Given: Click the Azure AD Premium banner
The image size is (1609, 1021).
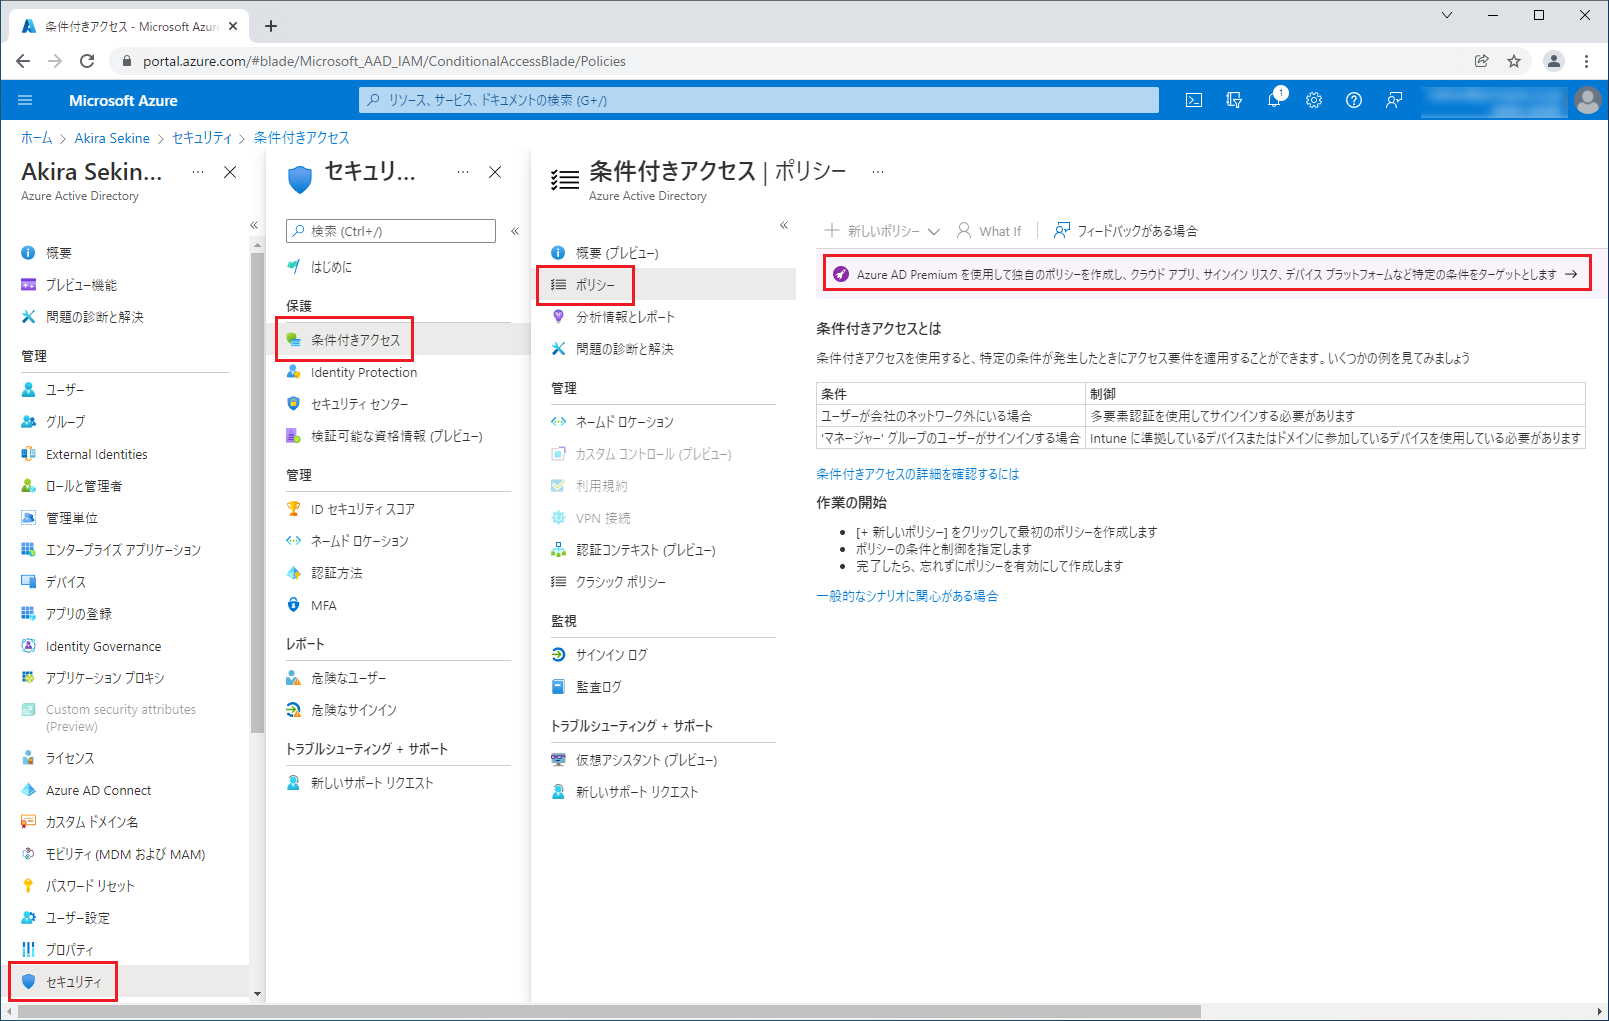Looking at the screenshot, I should coord(1207,274).
